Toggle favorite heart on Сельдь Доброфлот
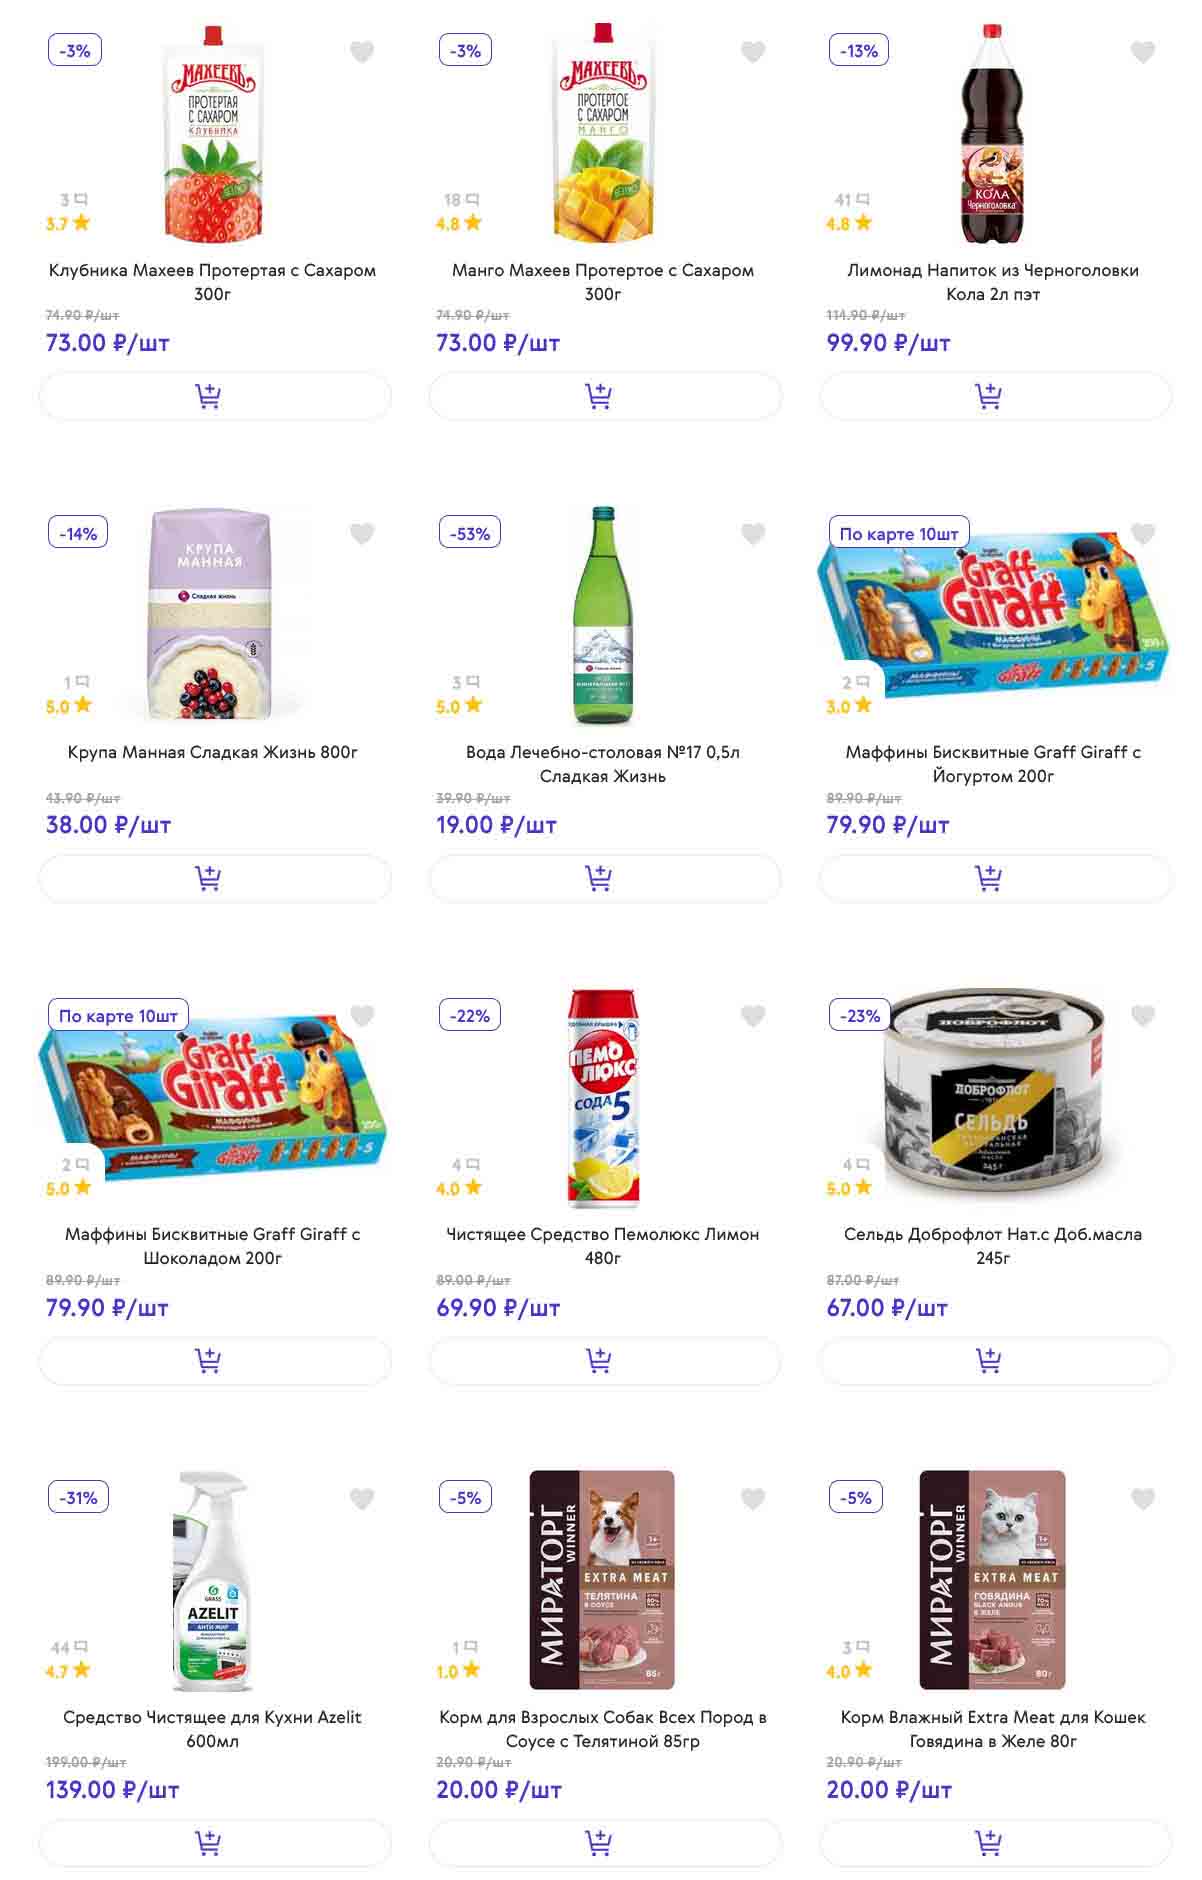Image resolution: width=1202 pixels, height=1880 pixels. [x=1142, y=1016]
